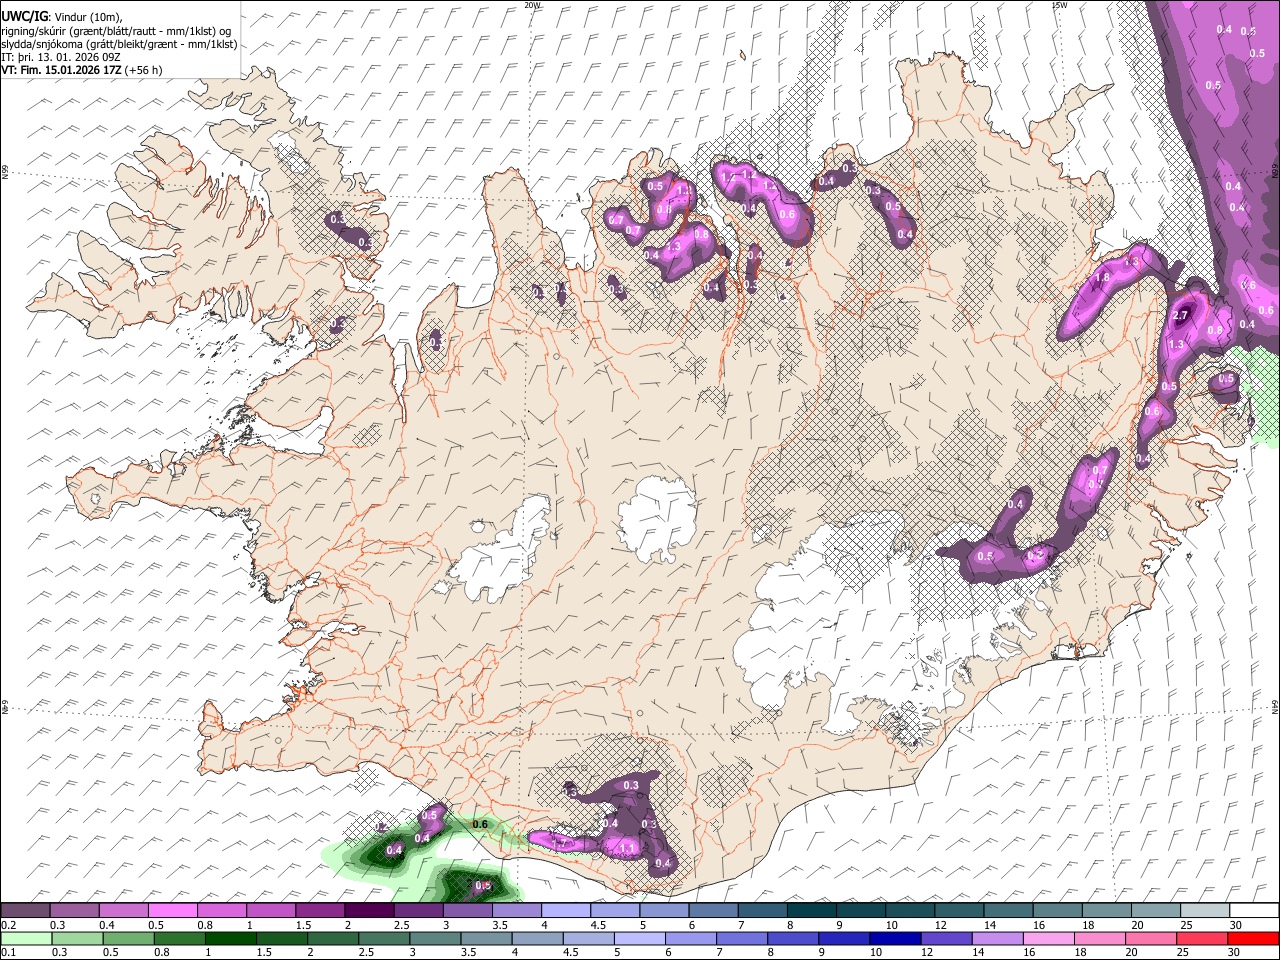Pick the upper legend row 1.5 purple swatch
1280x960 pixels.
321,910
